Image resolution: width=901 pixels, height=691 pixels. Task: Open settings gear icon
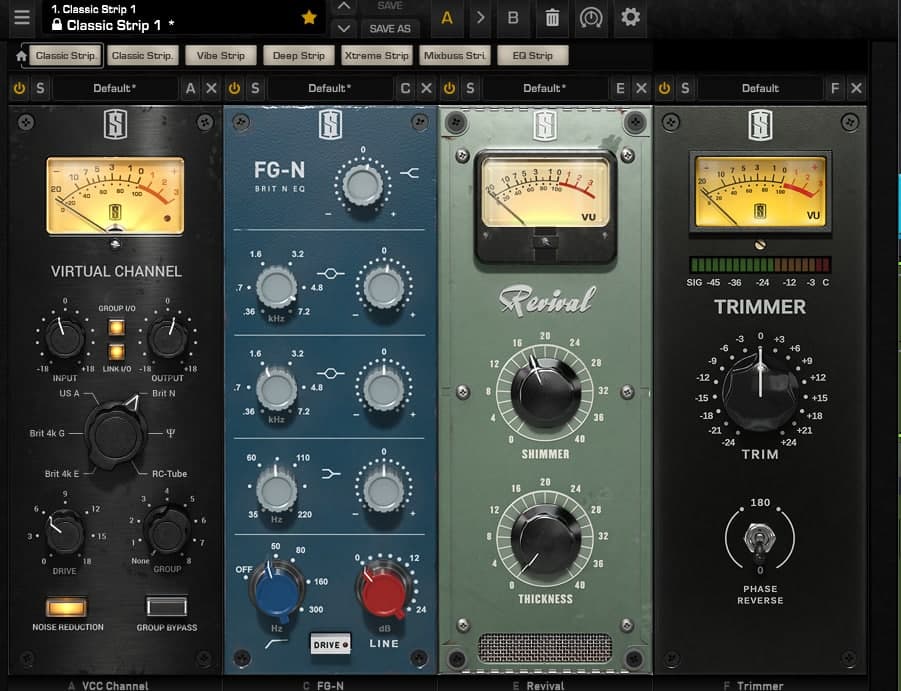(x=630, y=17)
